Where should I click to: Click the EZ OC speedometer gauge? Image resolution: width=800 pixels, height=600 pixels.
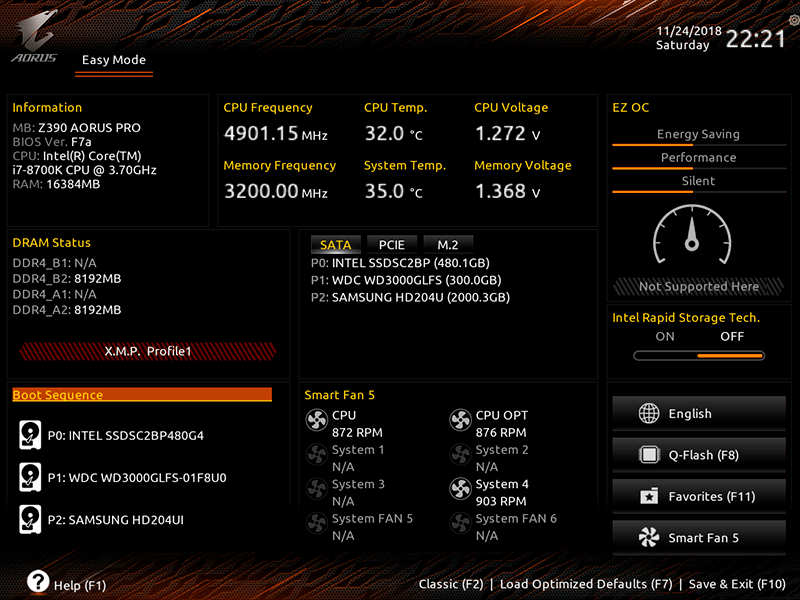click(692, 234)
